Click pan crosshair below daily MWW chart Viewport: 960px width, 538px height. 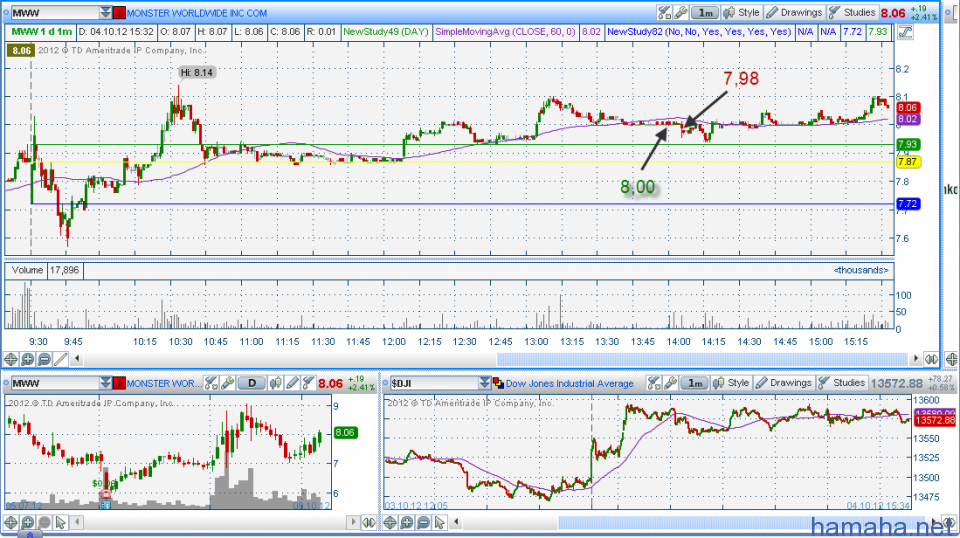coord(11,522)
